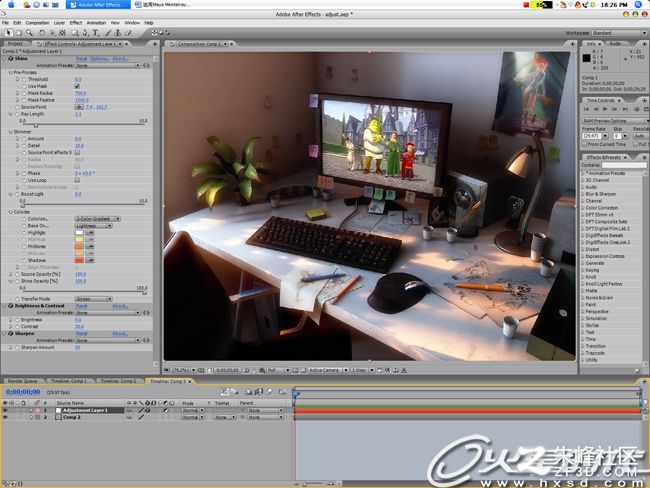Screen dimensions: 650x488
Task: Uncheck the Use Mask checkbox
Action: tap(77, 86)
